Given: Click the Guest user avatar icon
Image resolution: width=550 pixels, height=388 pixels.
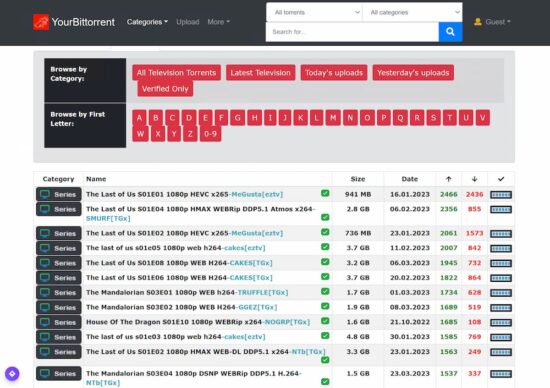Looking at the screenshot, I should 477,22.
